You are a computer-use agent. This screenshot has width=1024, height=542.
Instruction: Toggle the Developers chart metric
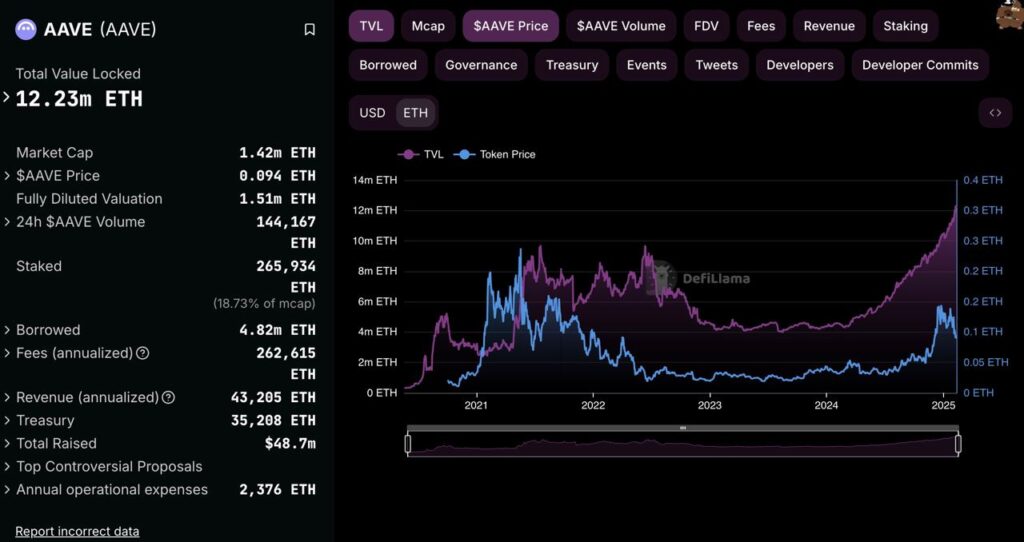pos(800,65)
